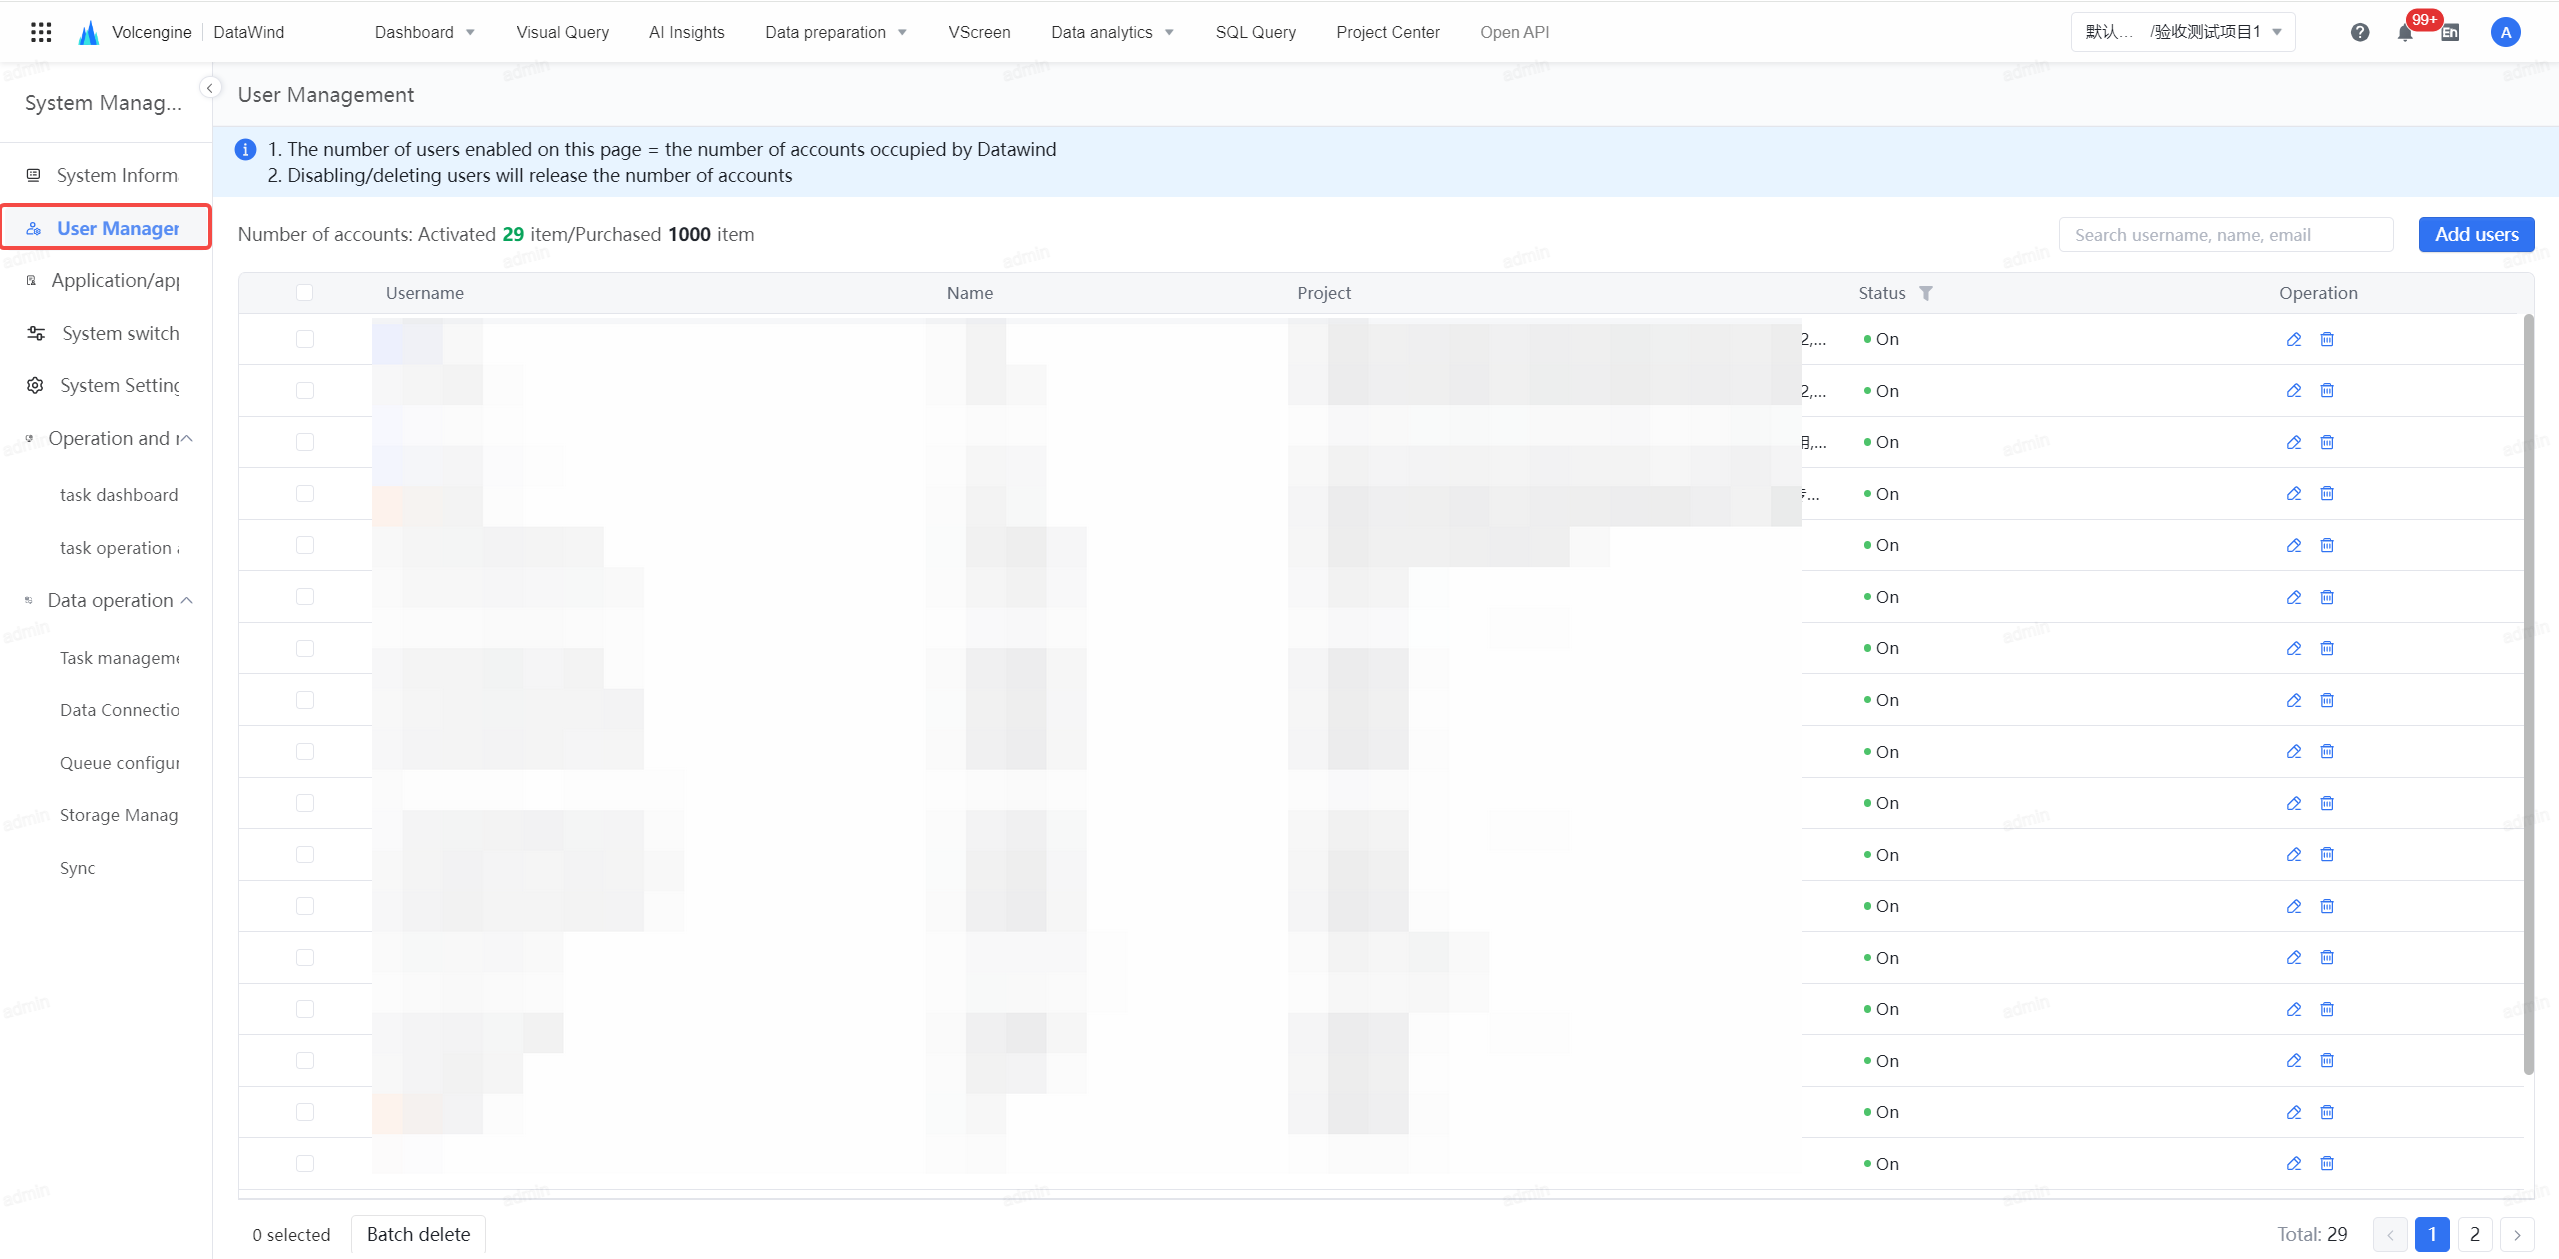Click the Add users button

pos(2477,234)
